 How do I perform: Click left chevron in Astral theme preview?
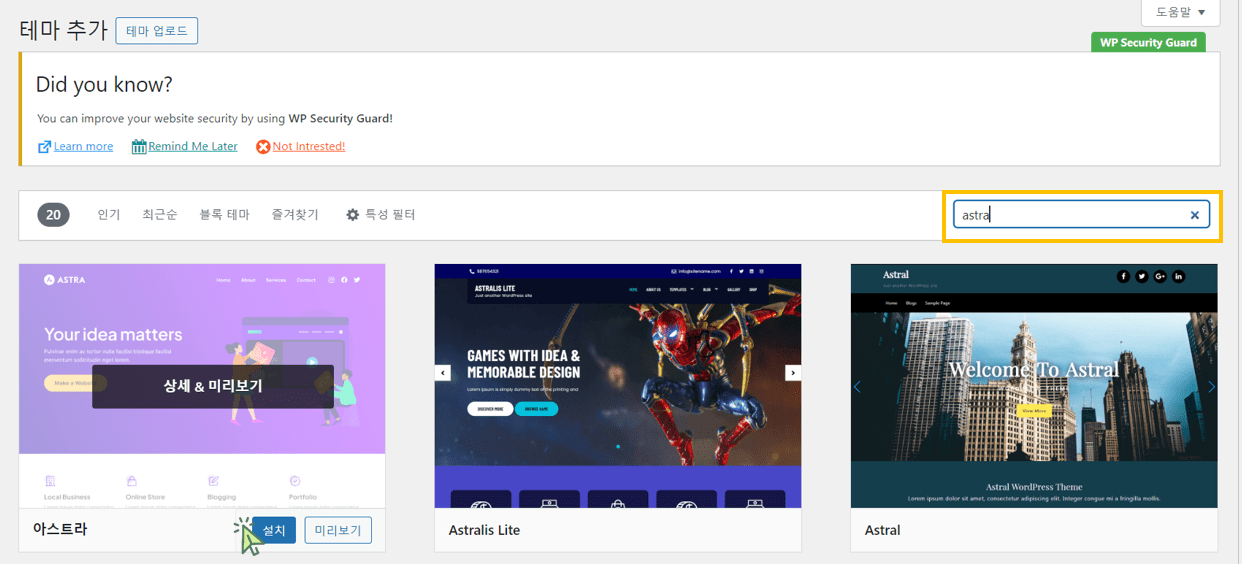(x=857, y=386)
